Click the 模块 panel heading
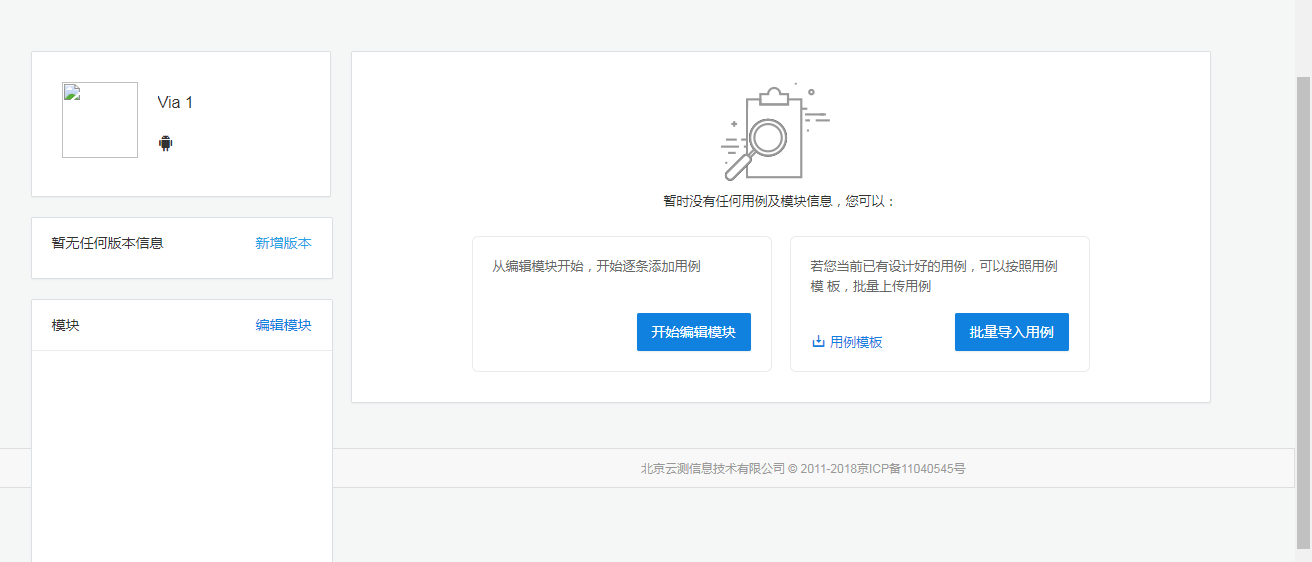This screenshot has height=562, width=1312. coord(65,325)
